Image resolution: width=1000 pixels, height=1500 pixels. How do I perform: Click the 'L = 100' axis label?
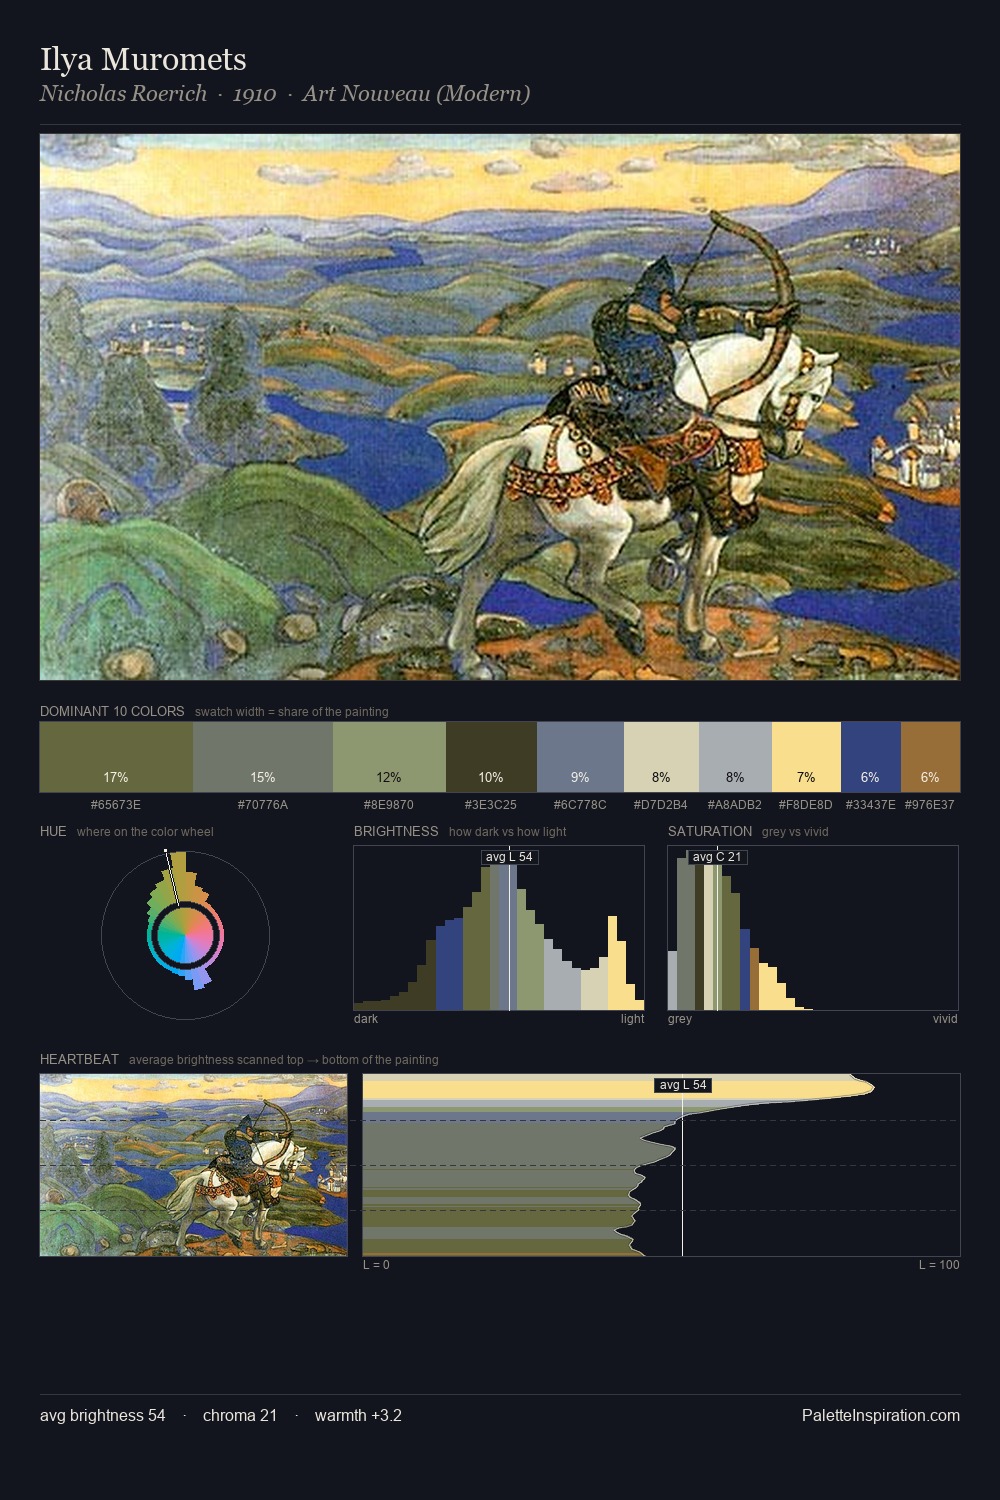939,1265
